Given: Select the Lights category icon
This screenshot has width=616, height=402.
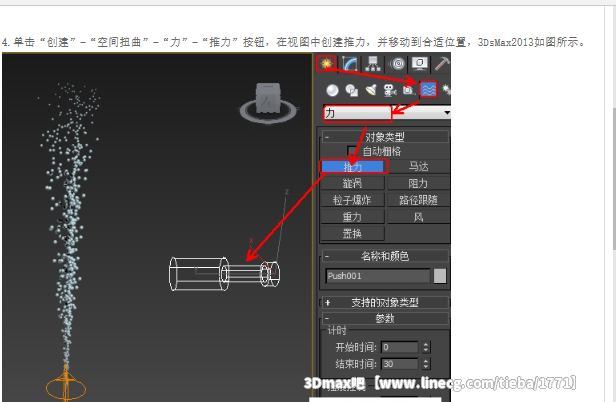Looking at the screenshot, I should point(370,90).
